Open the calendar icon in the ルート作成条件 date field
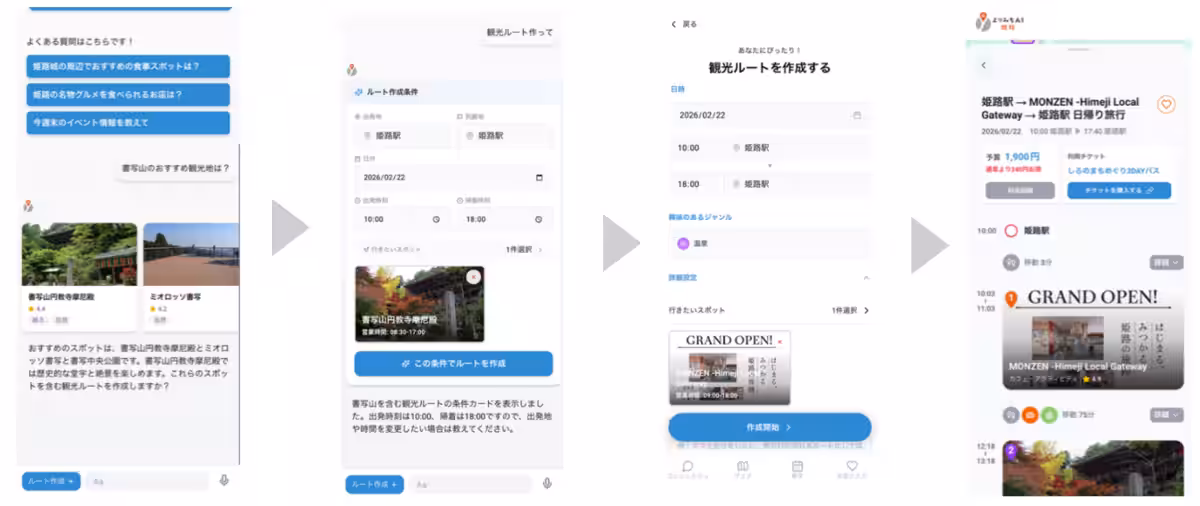Image resolution: width=1200 pixels, height=506 pixels. (540, 178)
